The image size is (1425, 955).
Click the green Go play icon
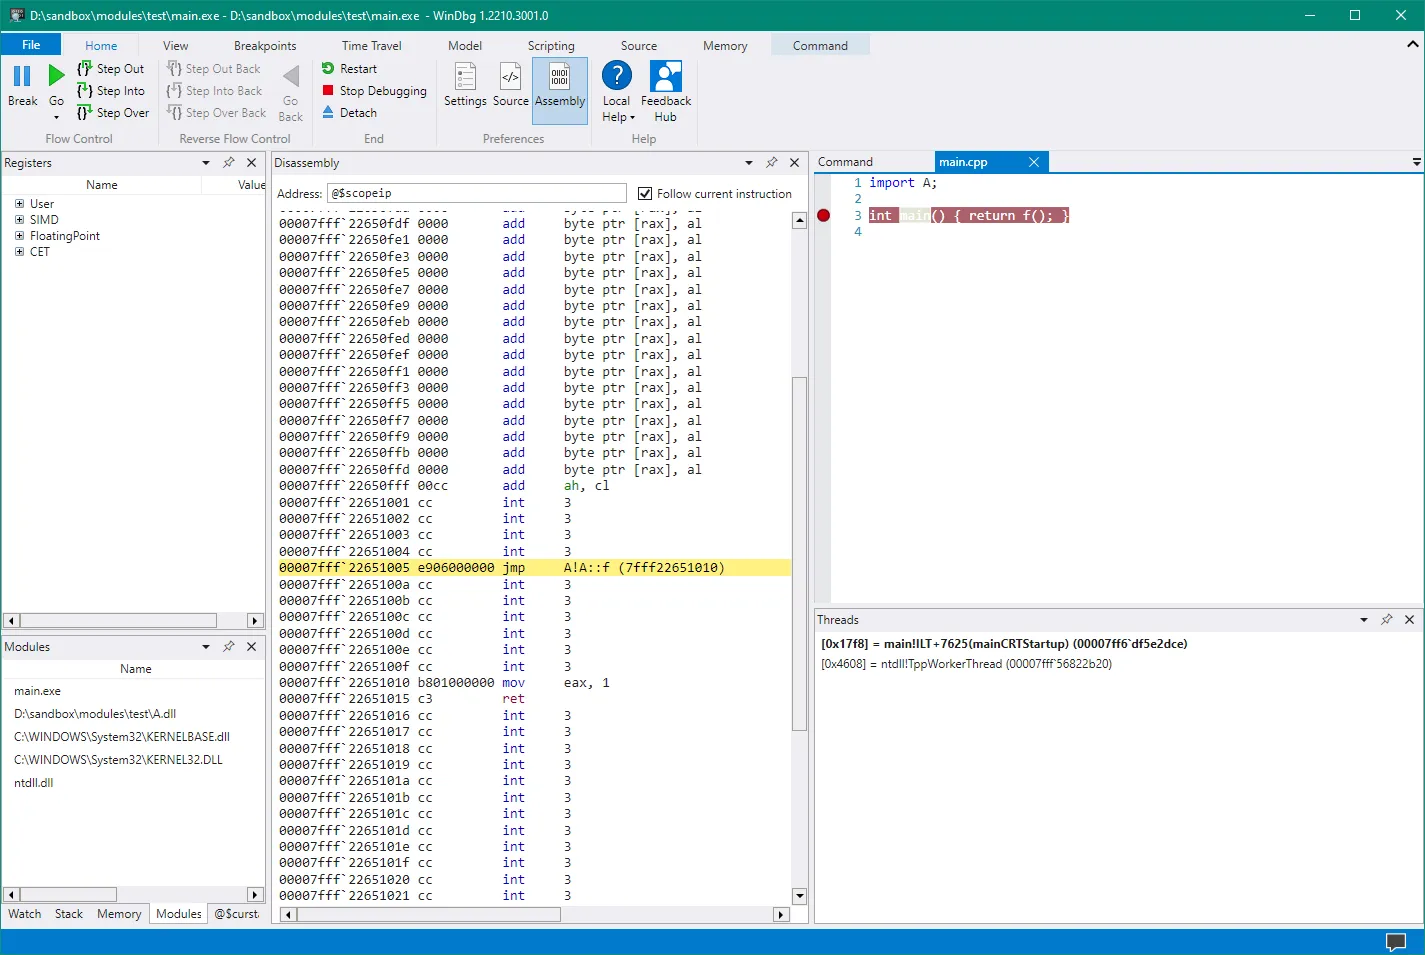pyautogui.click(x=56, y=76)
